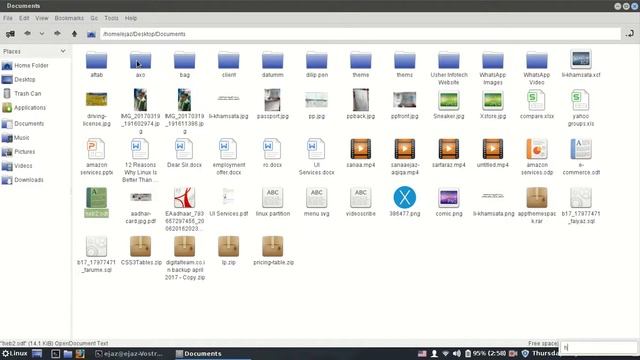
Task: Go back to previous folder
Action: pos(27,34)
